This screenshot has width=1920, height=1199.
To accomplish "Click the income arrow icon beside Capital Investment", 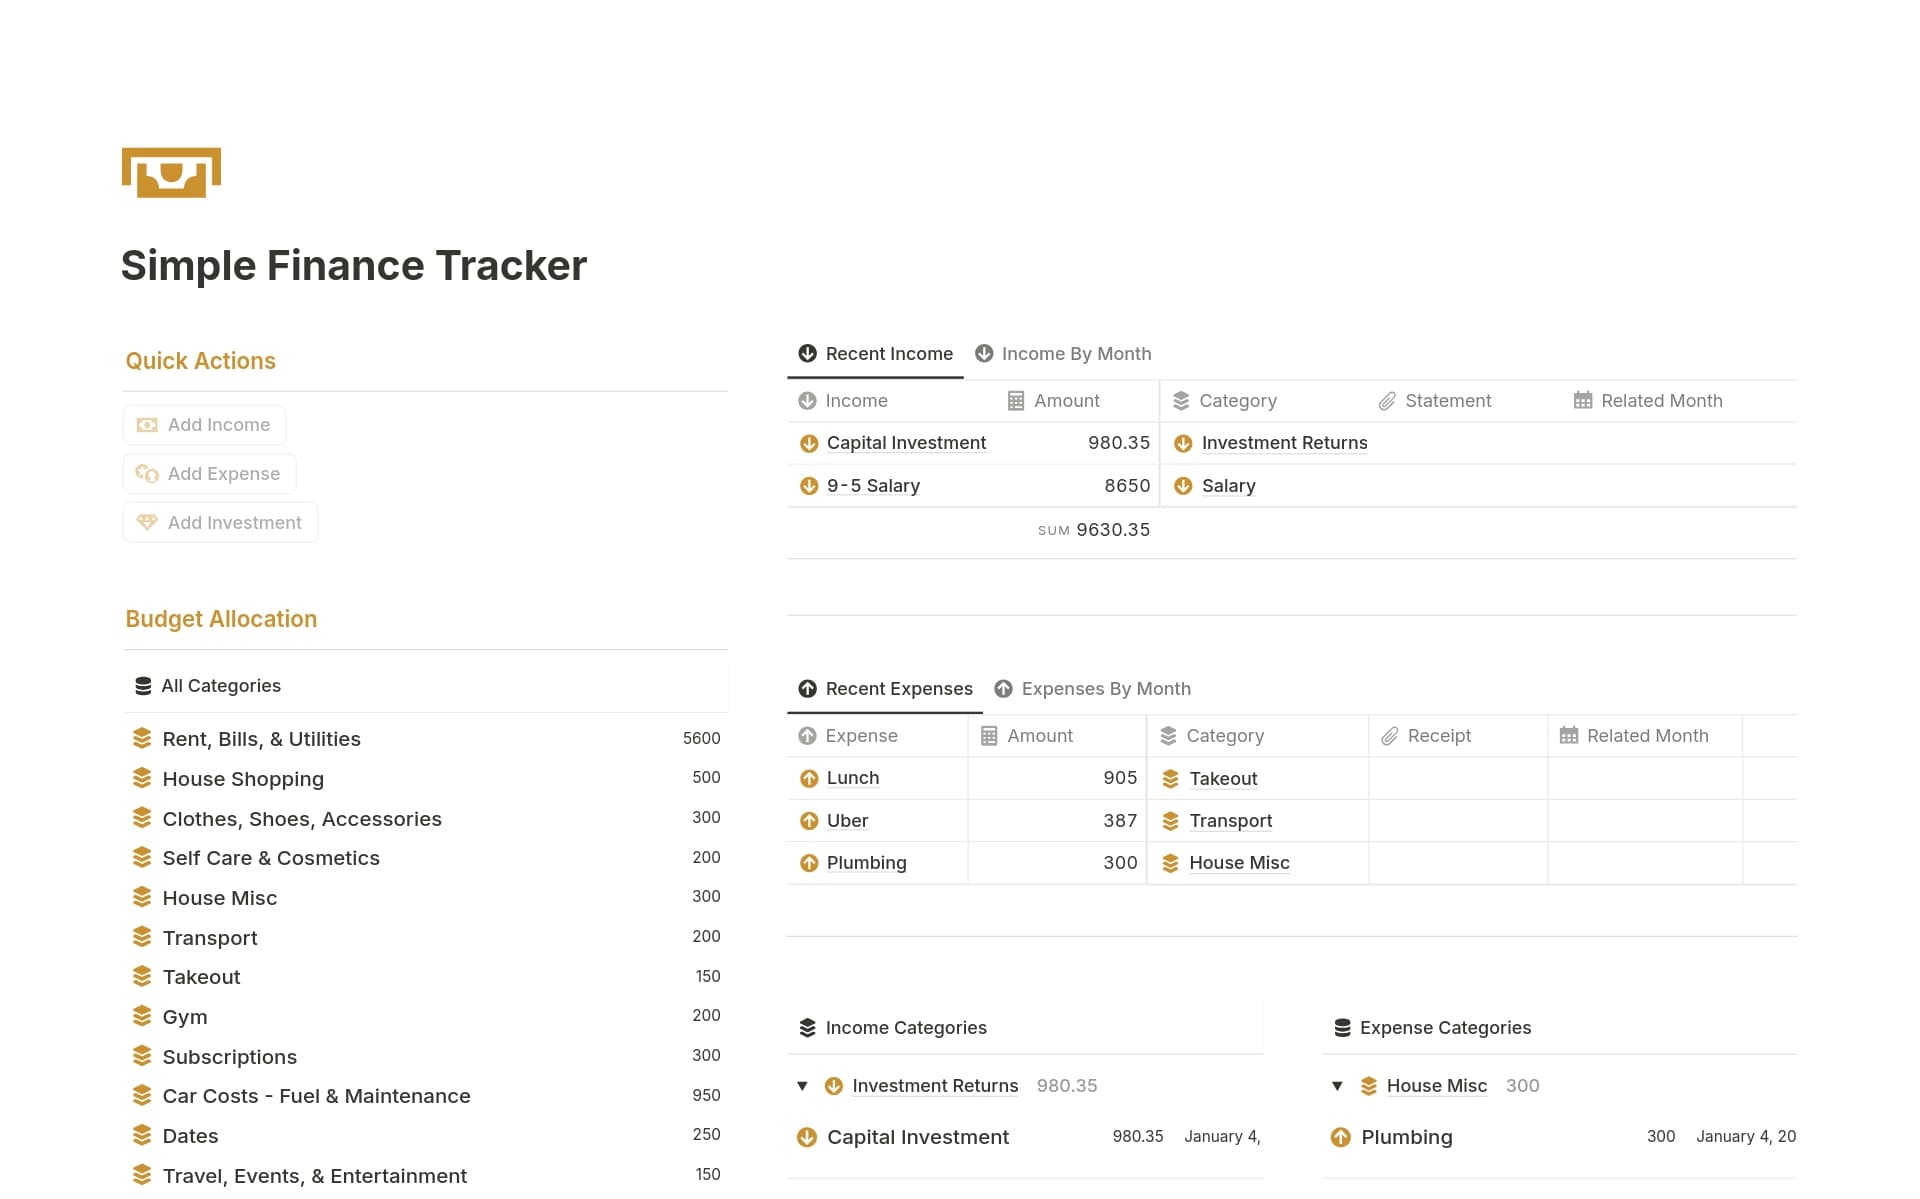I will click(807, 443).
